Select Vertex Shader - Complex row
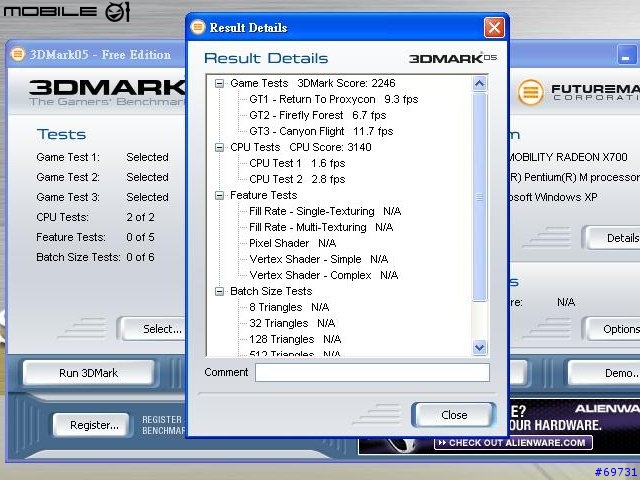This screenshot has height=480, width=640. point(323,275)
